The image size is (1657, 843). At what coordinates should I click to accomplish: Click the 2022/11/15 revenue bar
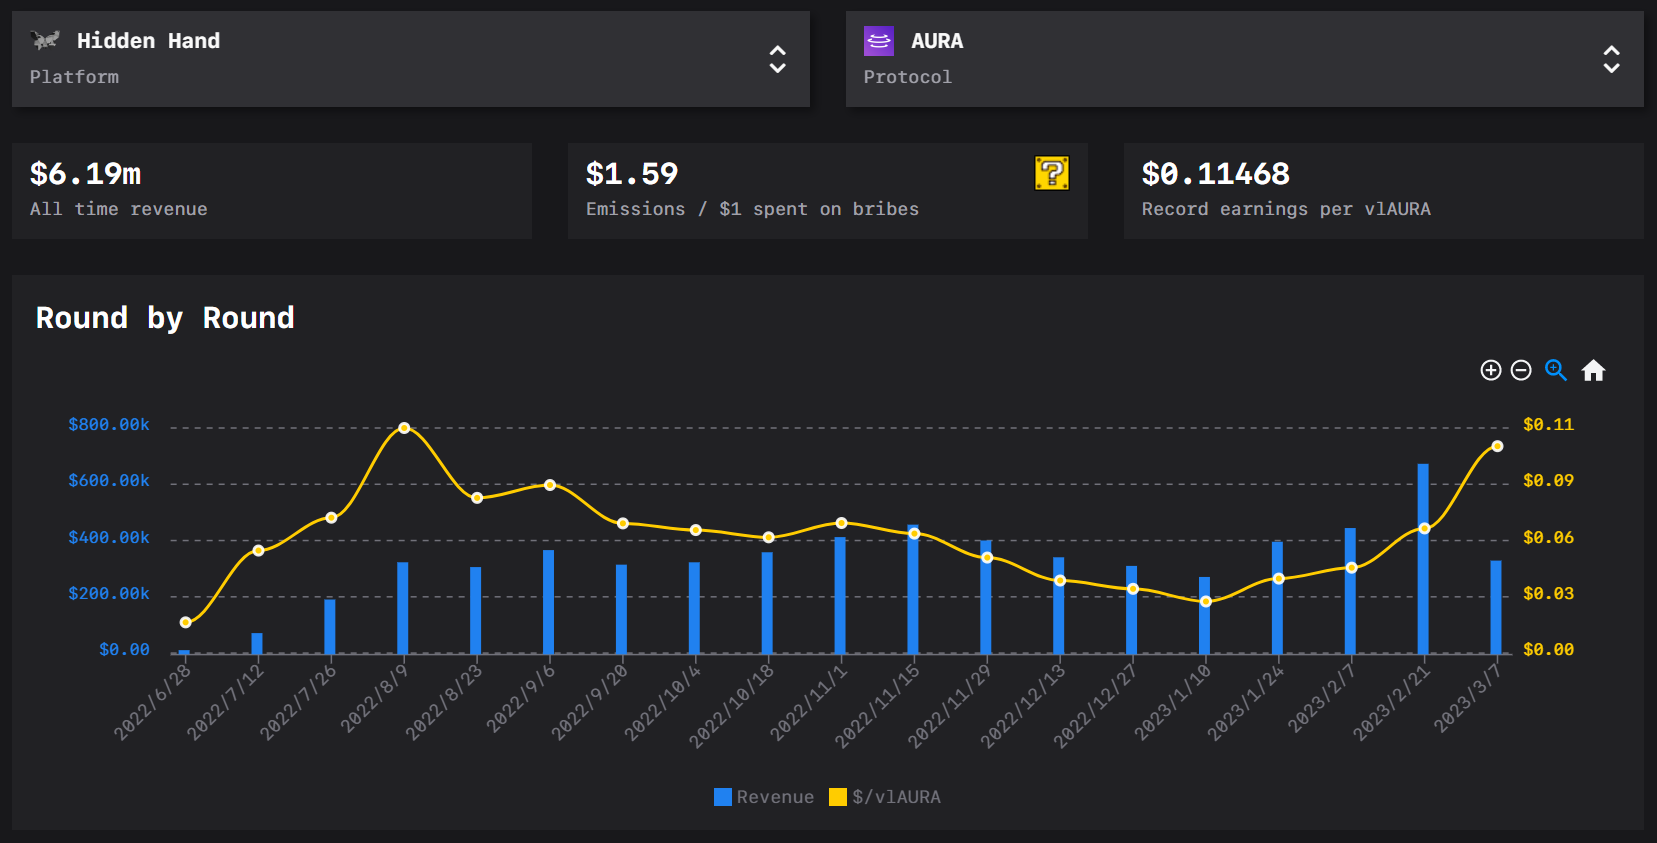(913, 589)
